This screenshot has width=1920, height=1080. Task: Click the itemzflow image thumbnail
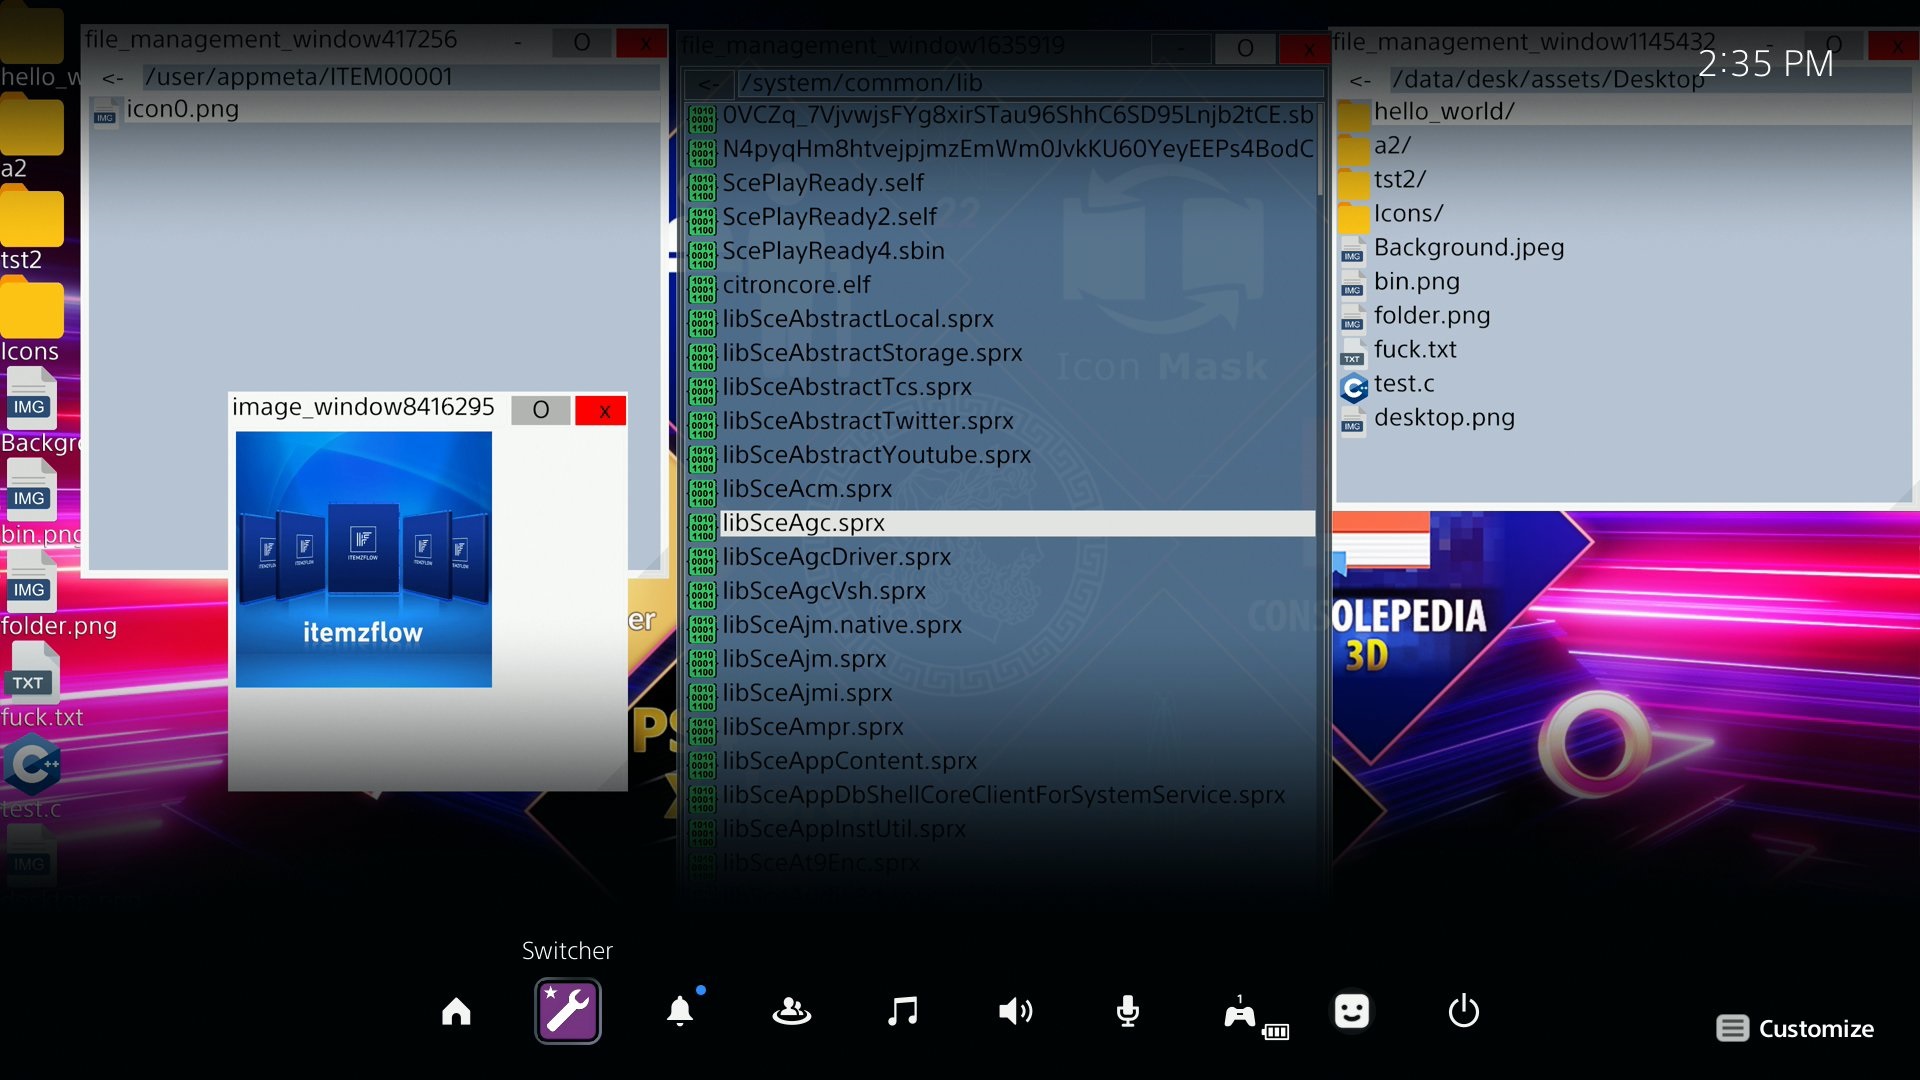[x=363, y=559]
